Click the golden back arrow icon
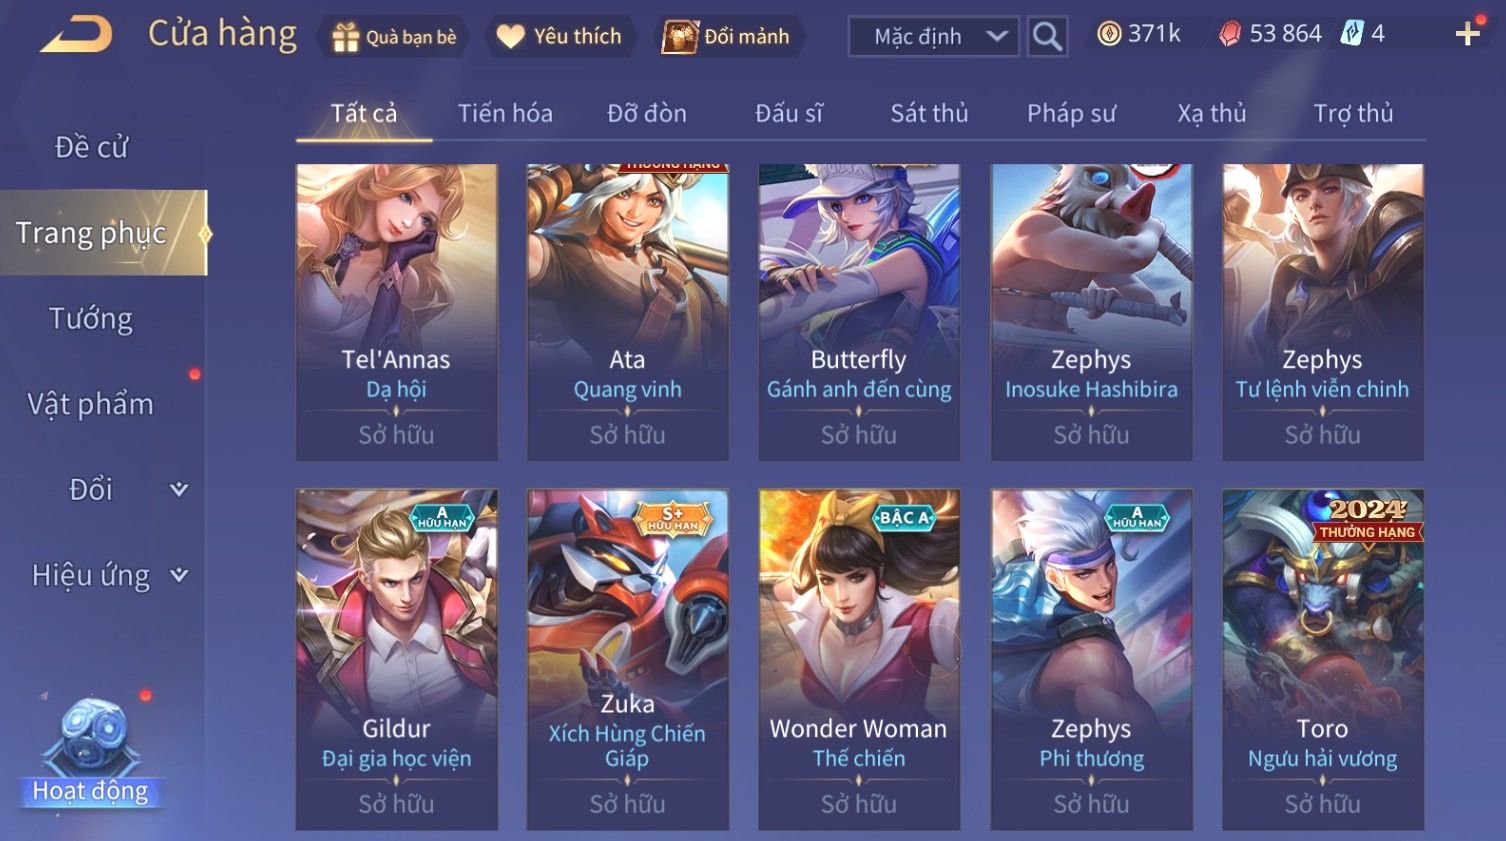The height and width of the screenshot is (841, 1506). pyautogui.click(x=76, y=35)
